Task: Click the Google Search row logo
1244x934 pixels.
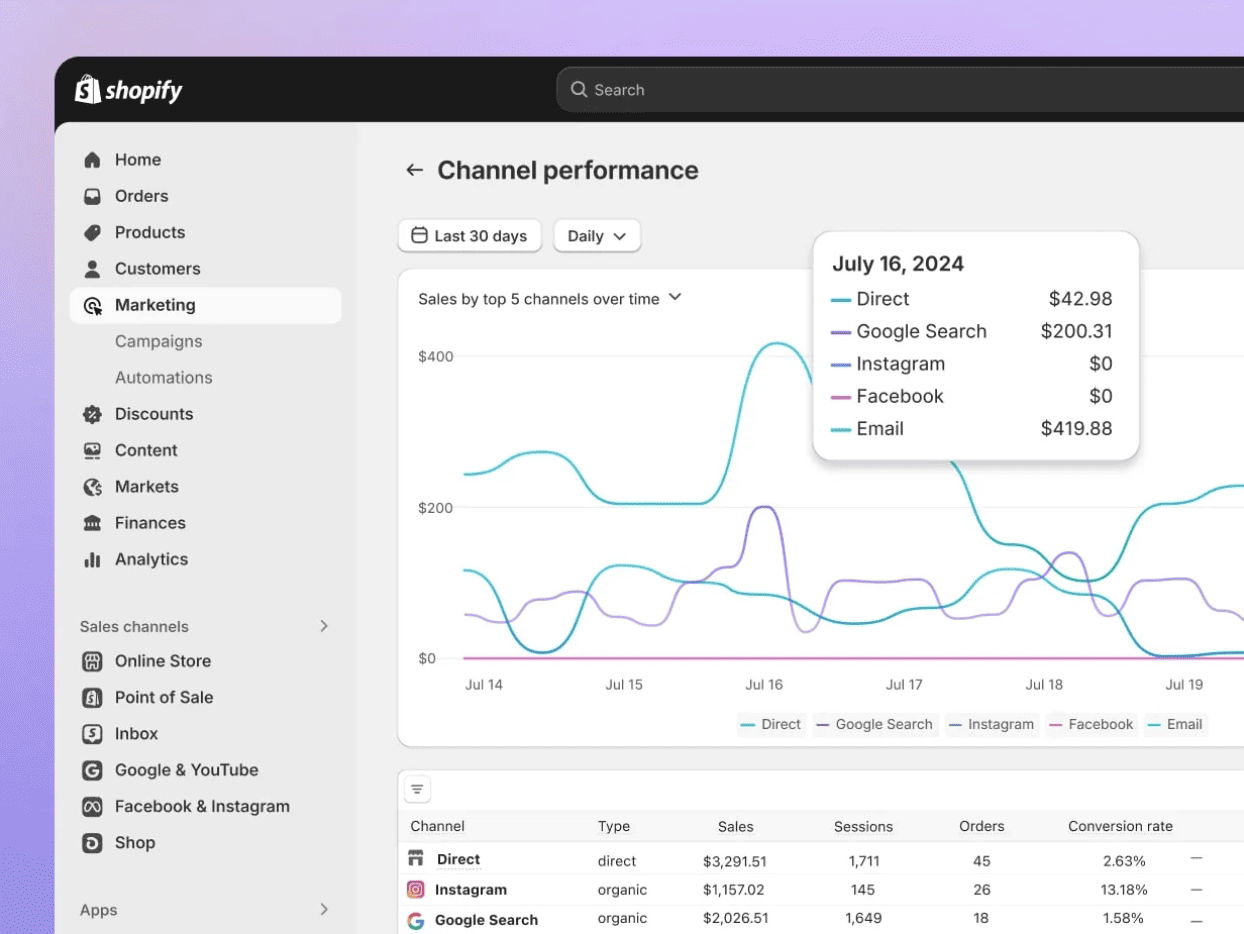Action: coord(416,920)
